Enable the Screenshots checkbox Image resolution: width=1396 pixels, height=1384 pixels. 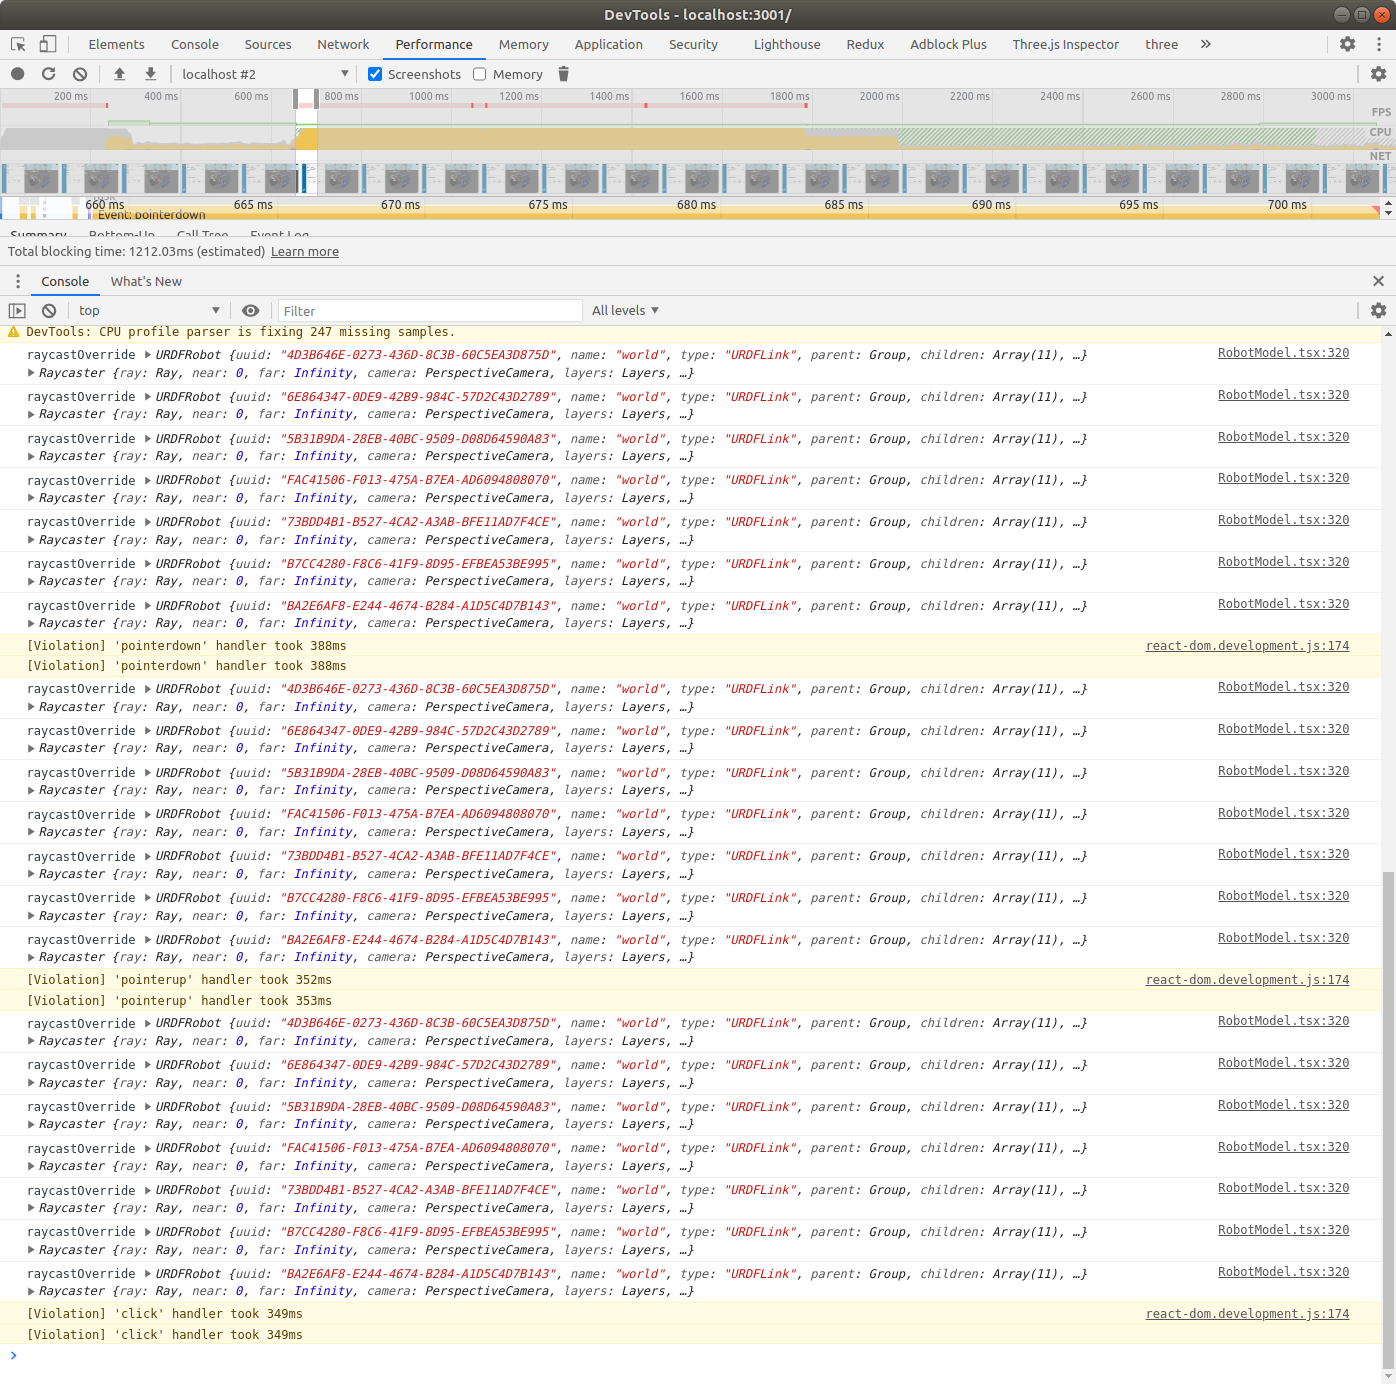(x=375, y=74)
